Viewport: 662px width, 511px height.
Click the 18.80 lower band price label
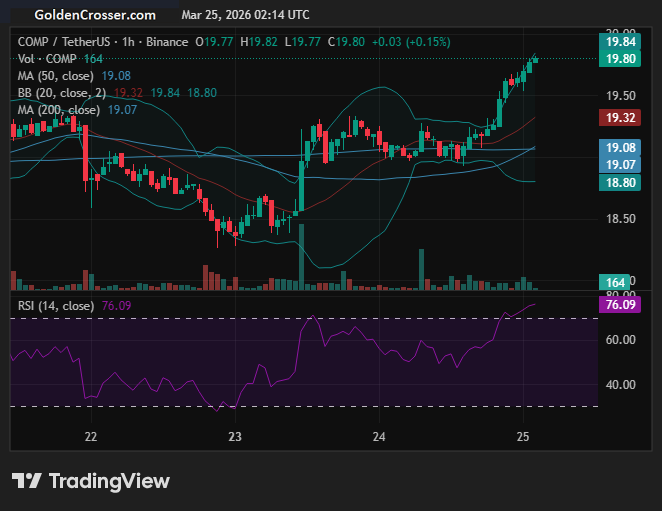click(x=620, y=182)
